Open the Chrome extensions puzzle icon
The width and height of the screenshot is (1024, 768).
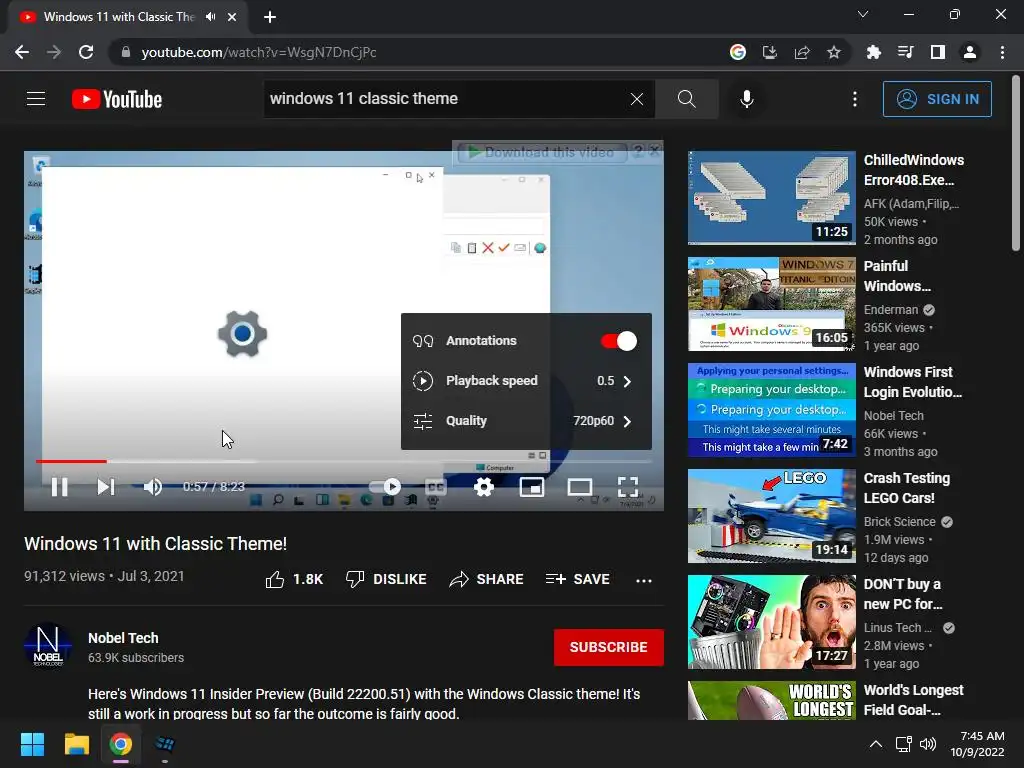[873, 52]
